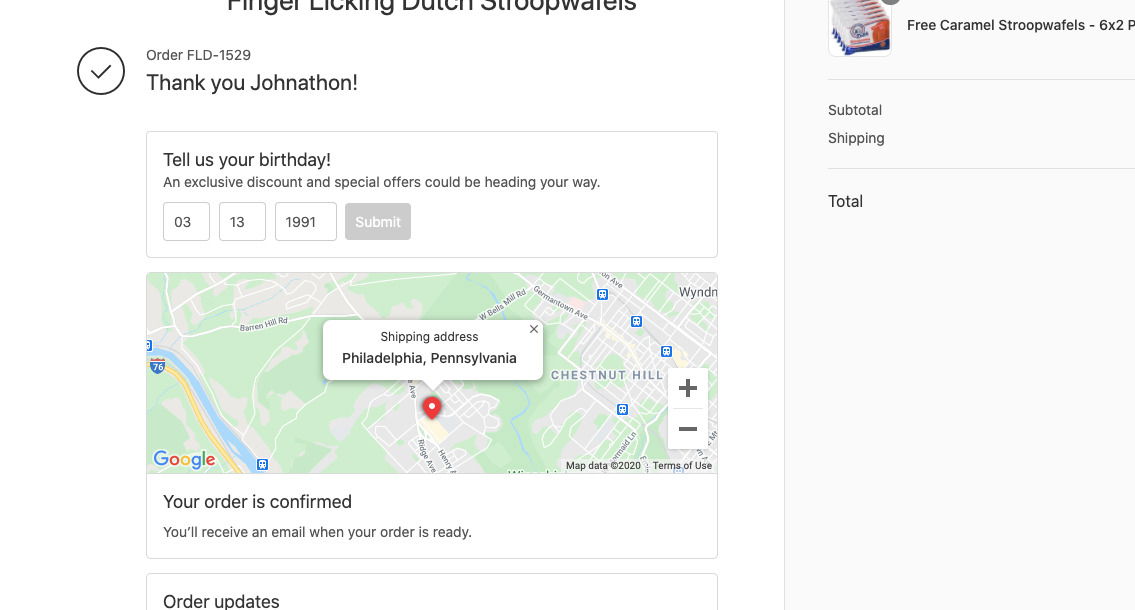
Task: Focus the birthday year field showing 1991
Action: pos(305,222)
